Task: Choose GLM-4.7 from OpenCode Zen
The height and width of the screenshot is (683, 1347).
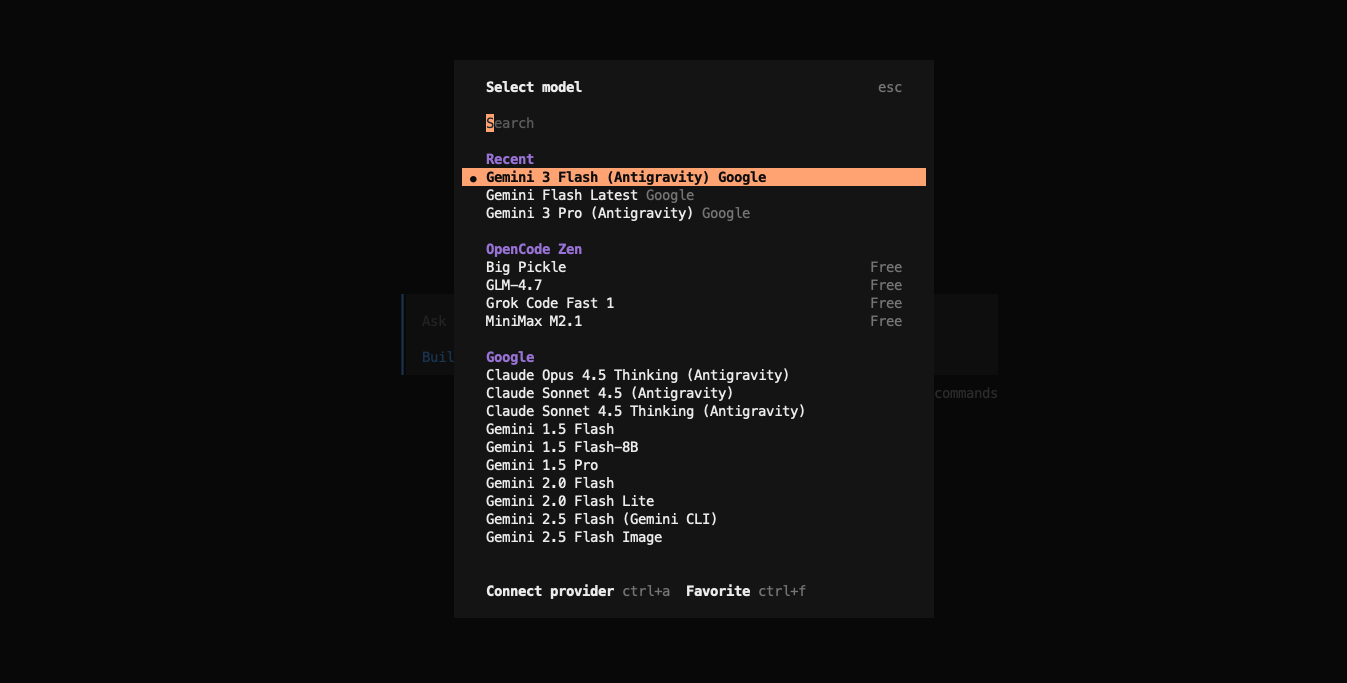Action: coord(694,285)
